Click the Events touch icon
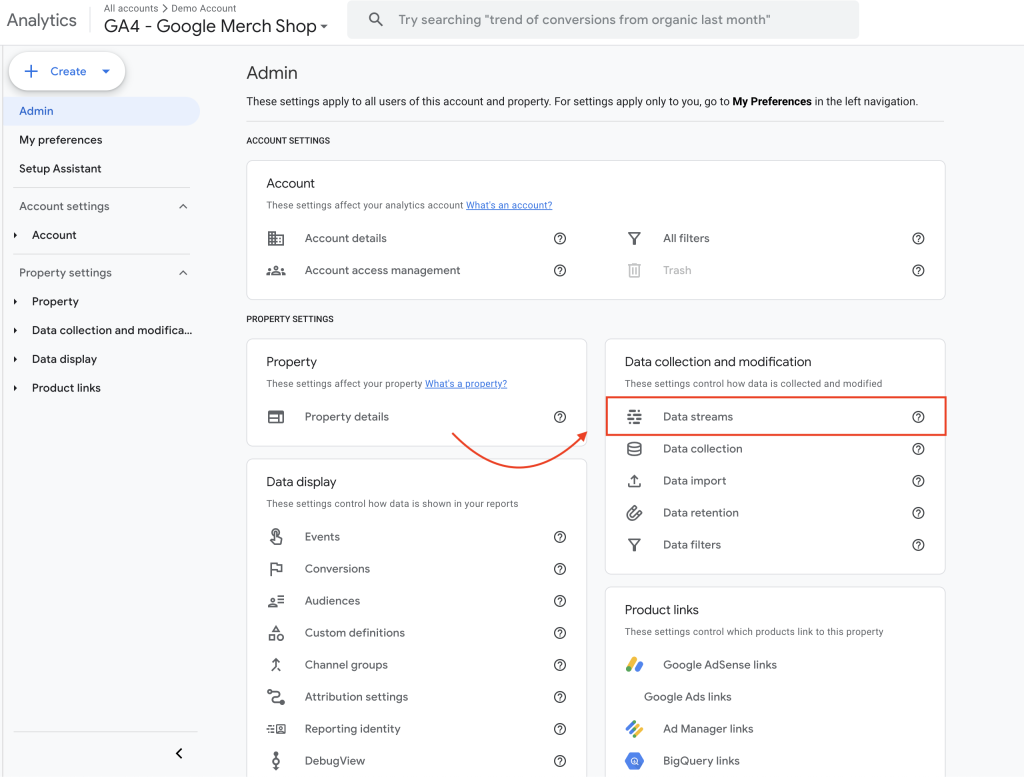The width and height of the screenshot is (1024, 777). [x=276, y=537]
